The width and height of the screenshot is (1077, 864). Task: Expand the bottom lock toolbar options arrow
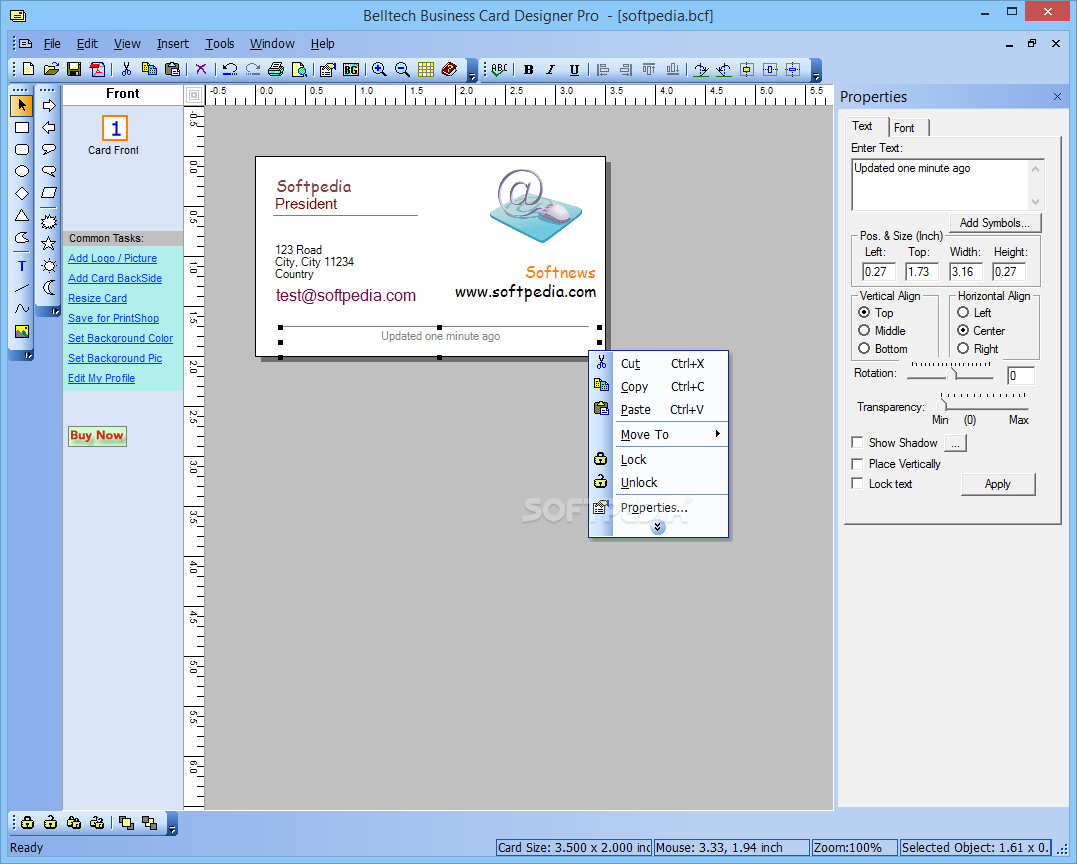[x=172, y=824]
